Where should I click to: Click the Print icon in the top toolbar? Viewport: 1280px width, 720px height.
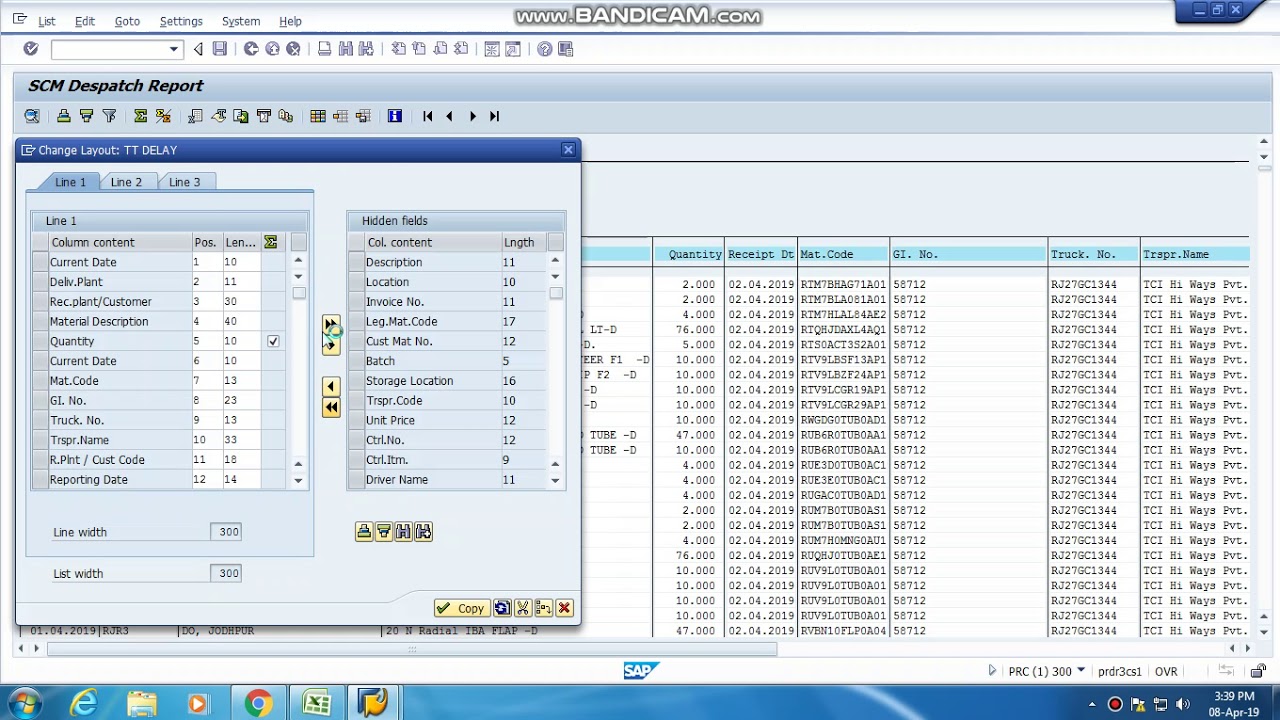324,49
